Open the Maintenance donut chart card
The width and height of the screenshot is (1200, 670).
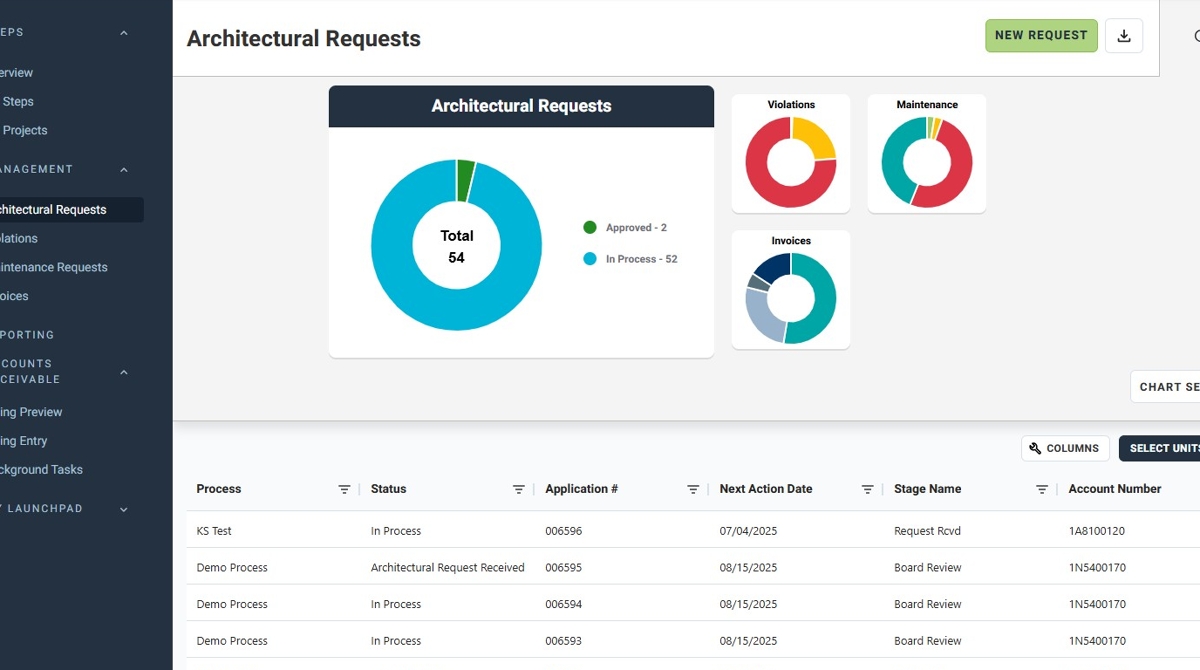pos(927,154)
